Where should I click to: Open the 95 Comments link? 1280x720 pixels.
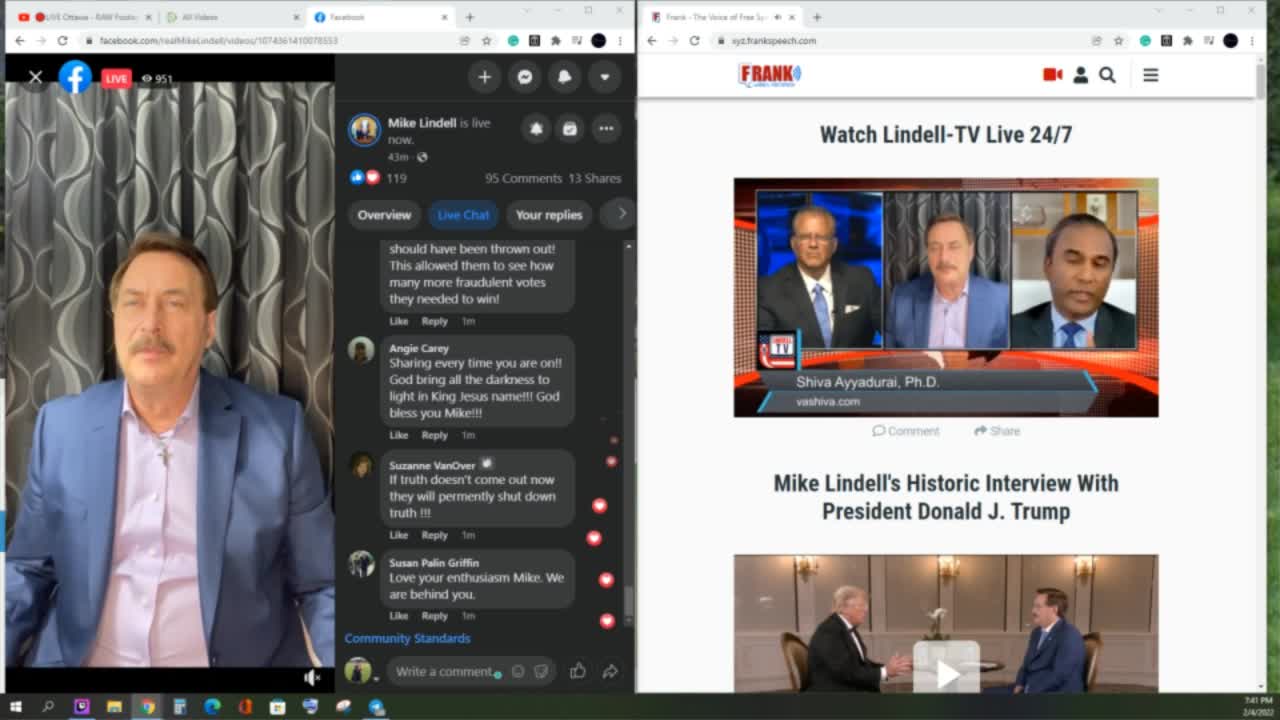tap(523, 178)
